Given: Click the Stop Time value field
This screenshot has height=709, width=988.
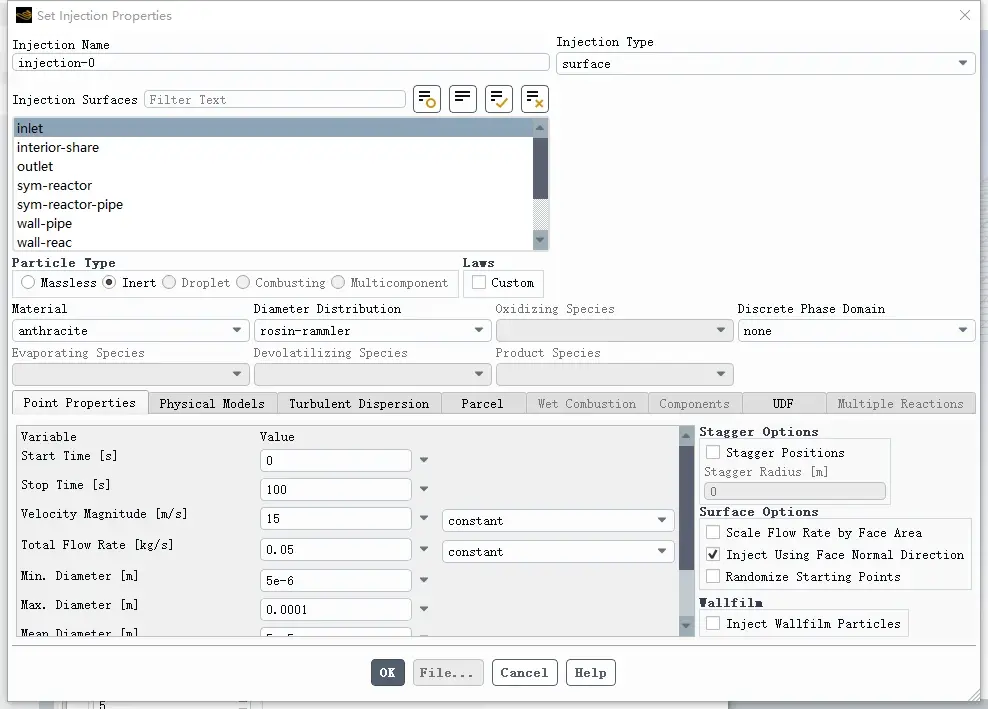Looking at the screenshot, I should click(336, 489).
